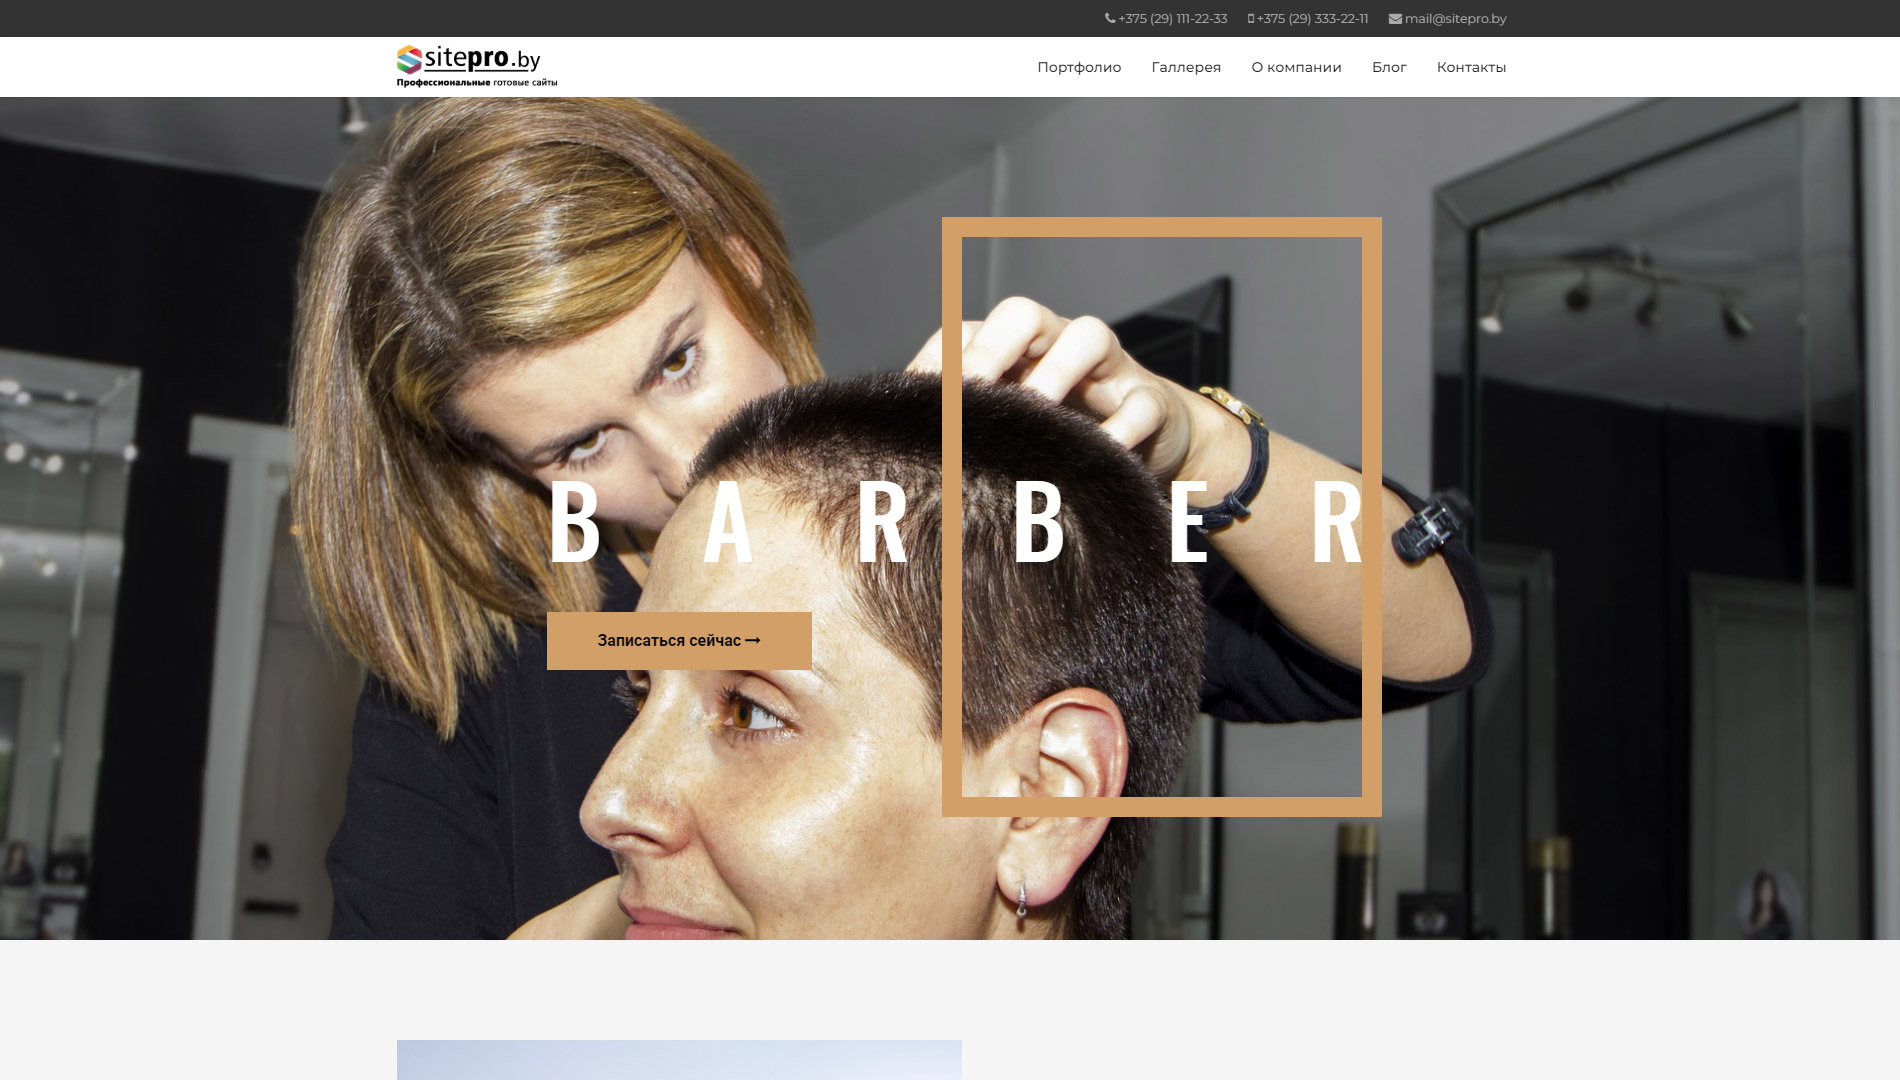Image resolution: width=1900 pixels, height=1080 pixels.
Task: Open the image thumbnail below the hero banner
Action: tap(679, 1060)
